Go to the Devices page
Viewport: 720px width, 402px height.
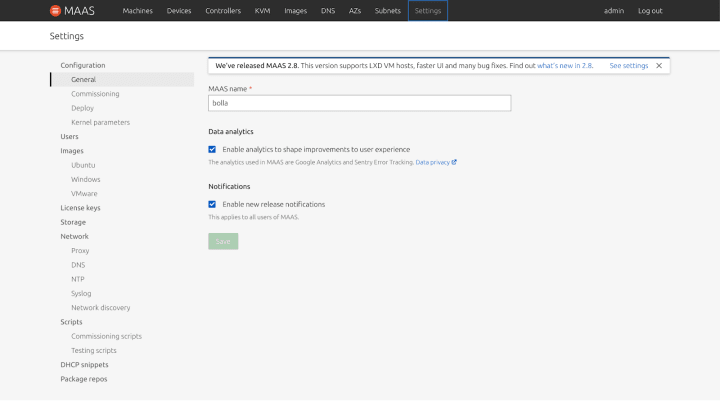click(x=179, y=11)
